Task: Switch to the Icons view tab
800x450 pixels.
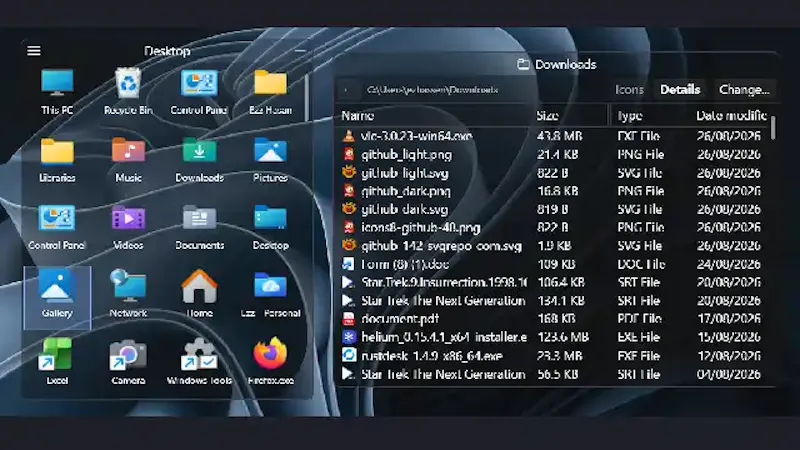Action: (629, 89)
